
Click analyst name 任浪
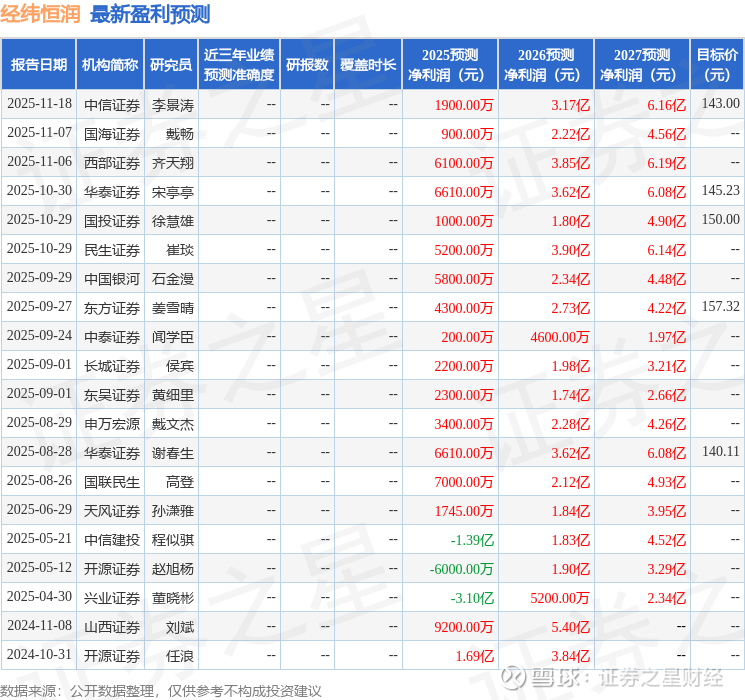[x=180, y=656]
